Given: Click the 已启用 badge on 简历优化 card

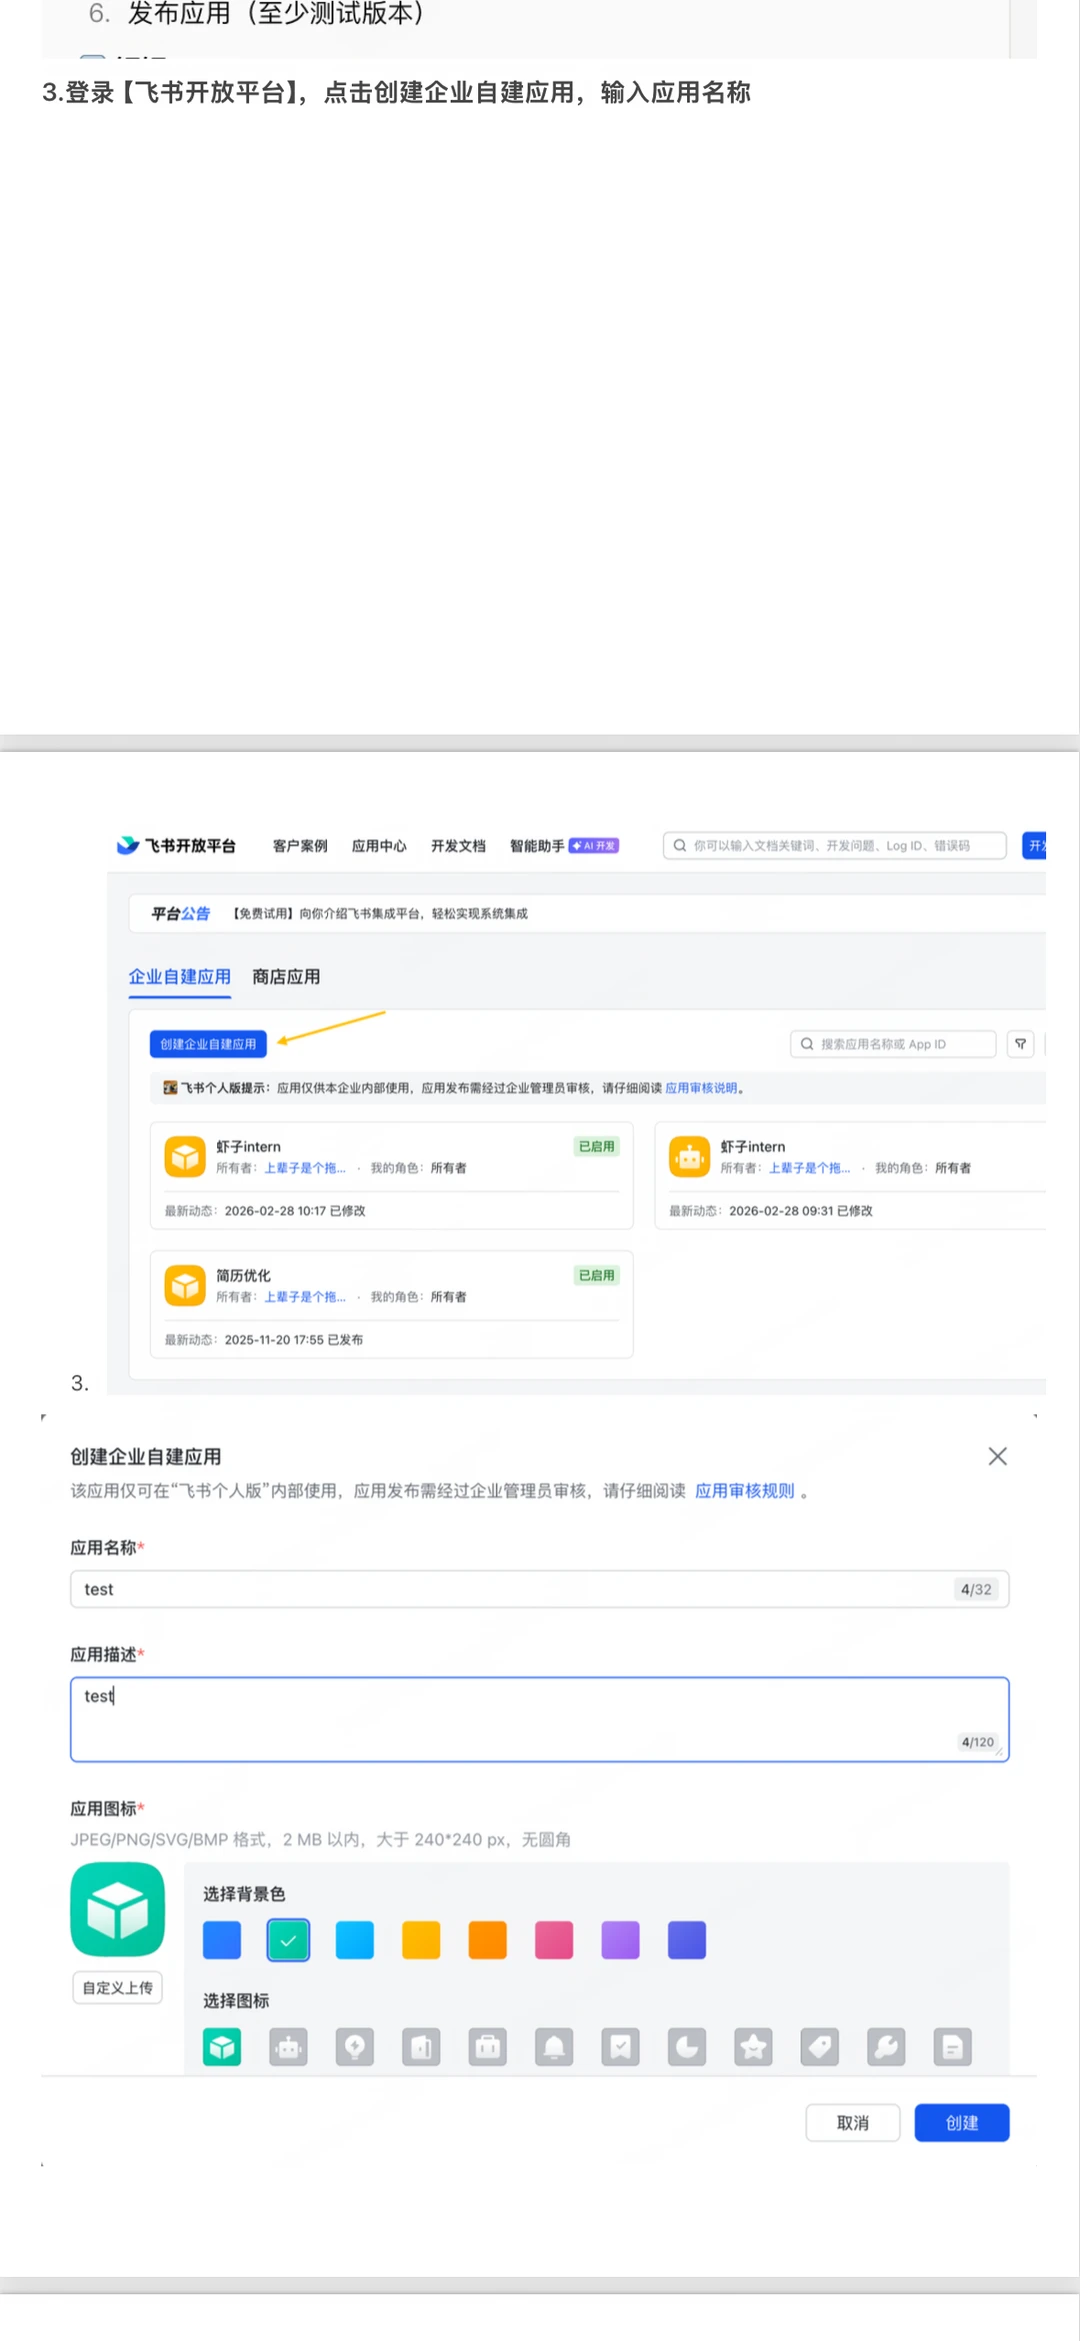Looking at the screenshot, I should 597,1275.
